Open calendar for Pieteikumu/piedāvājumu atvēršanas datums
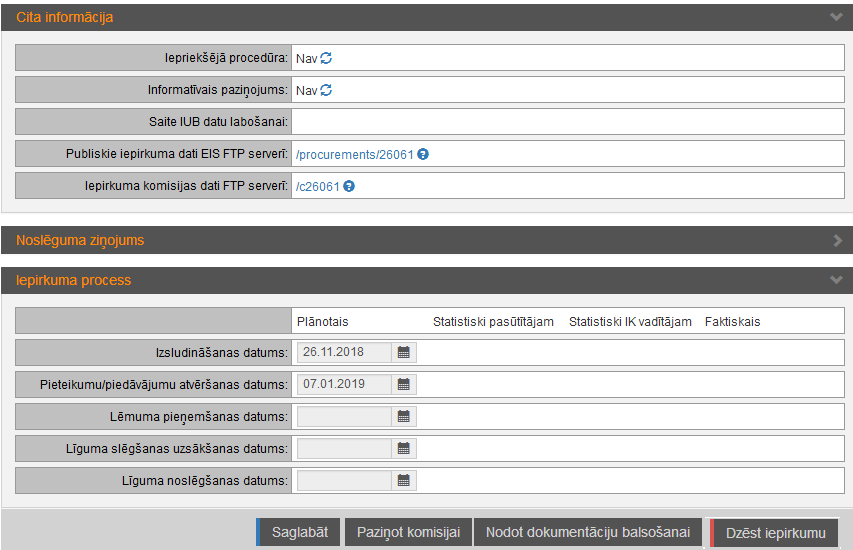Viewport: 853px width, 550px height. (404, 384)
